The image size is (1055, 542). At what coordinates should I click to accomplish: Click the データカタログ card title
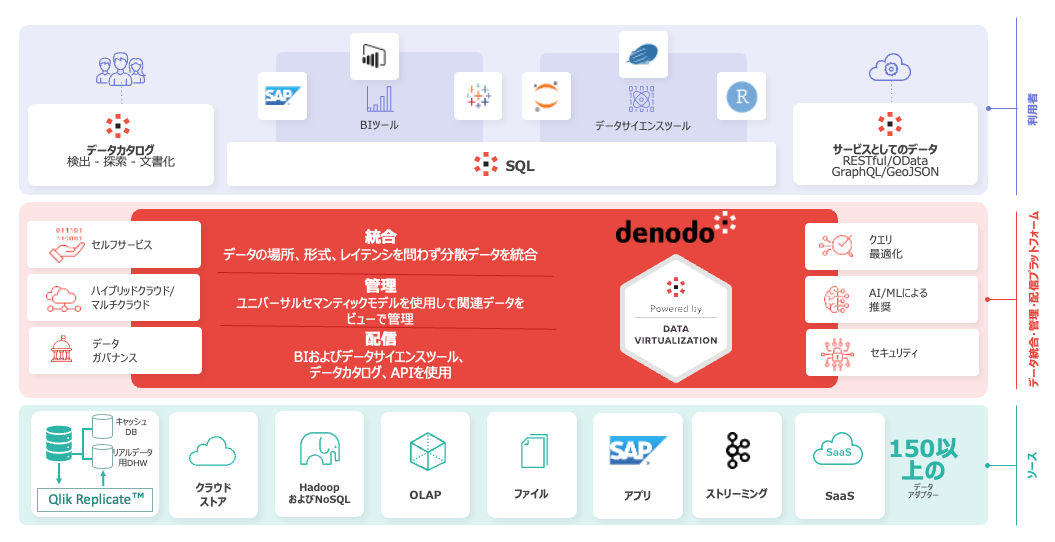point(120,150)
